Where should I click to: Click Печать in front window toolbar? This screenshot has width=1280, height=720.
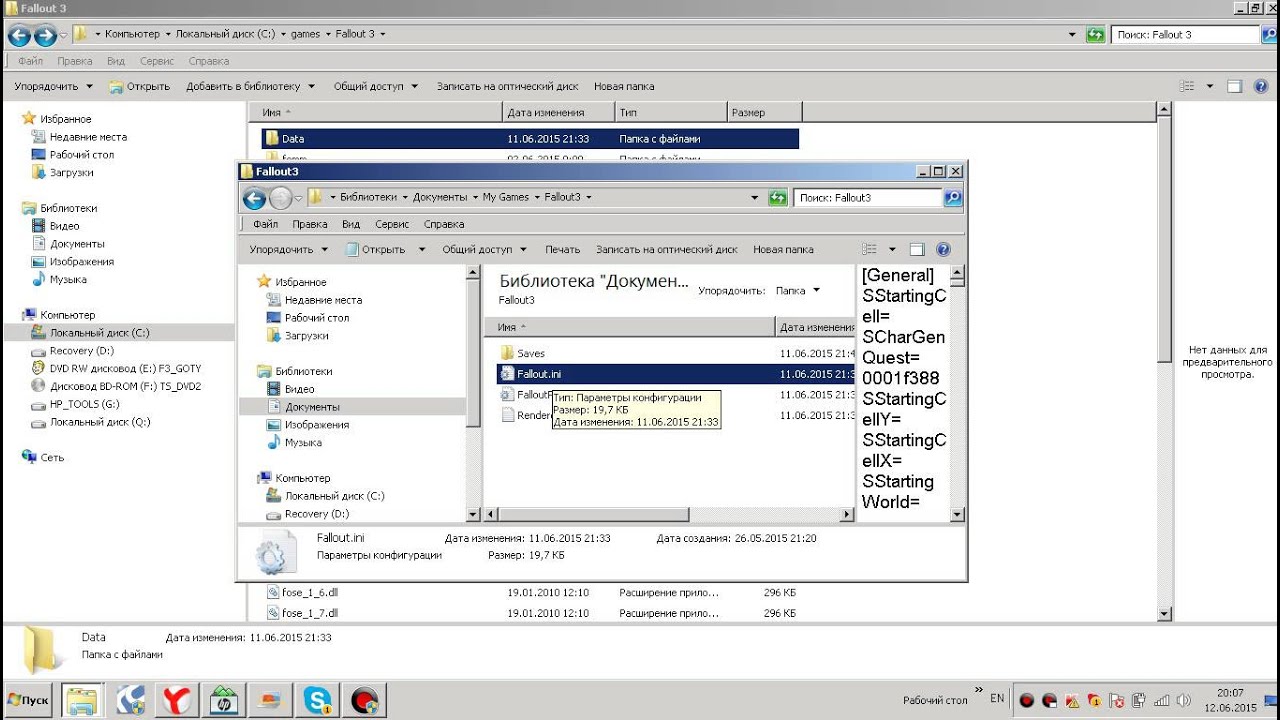562,249
